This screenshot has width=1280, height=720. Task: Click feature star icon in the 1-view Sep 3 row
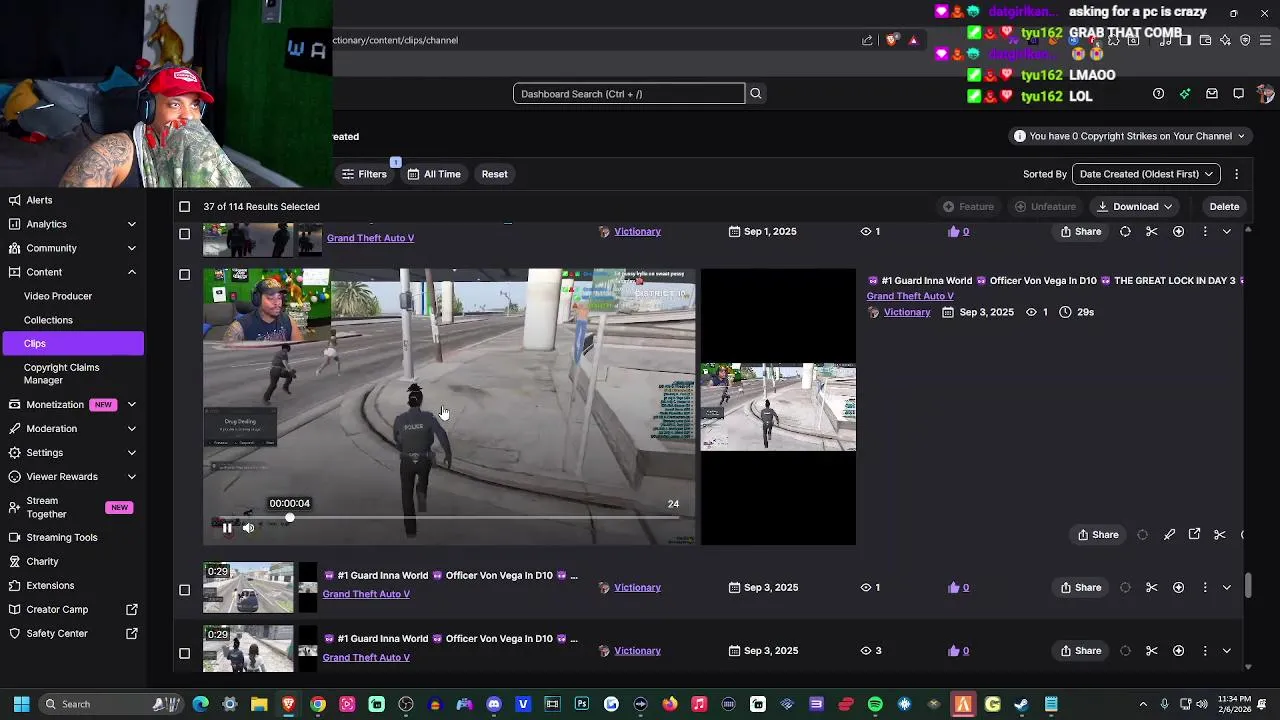[x=1178, y=588]
